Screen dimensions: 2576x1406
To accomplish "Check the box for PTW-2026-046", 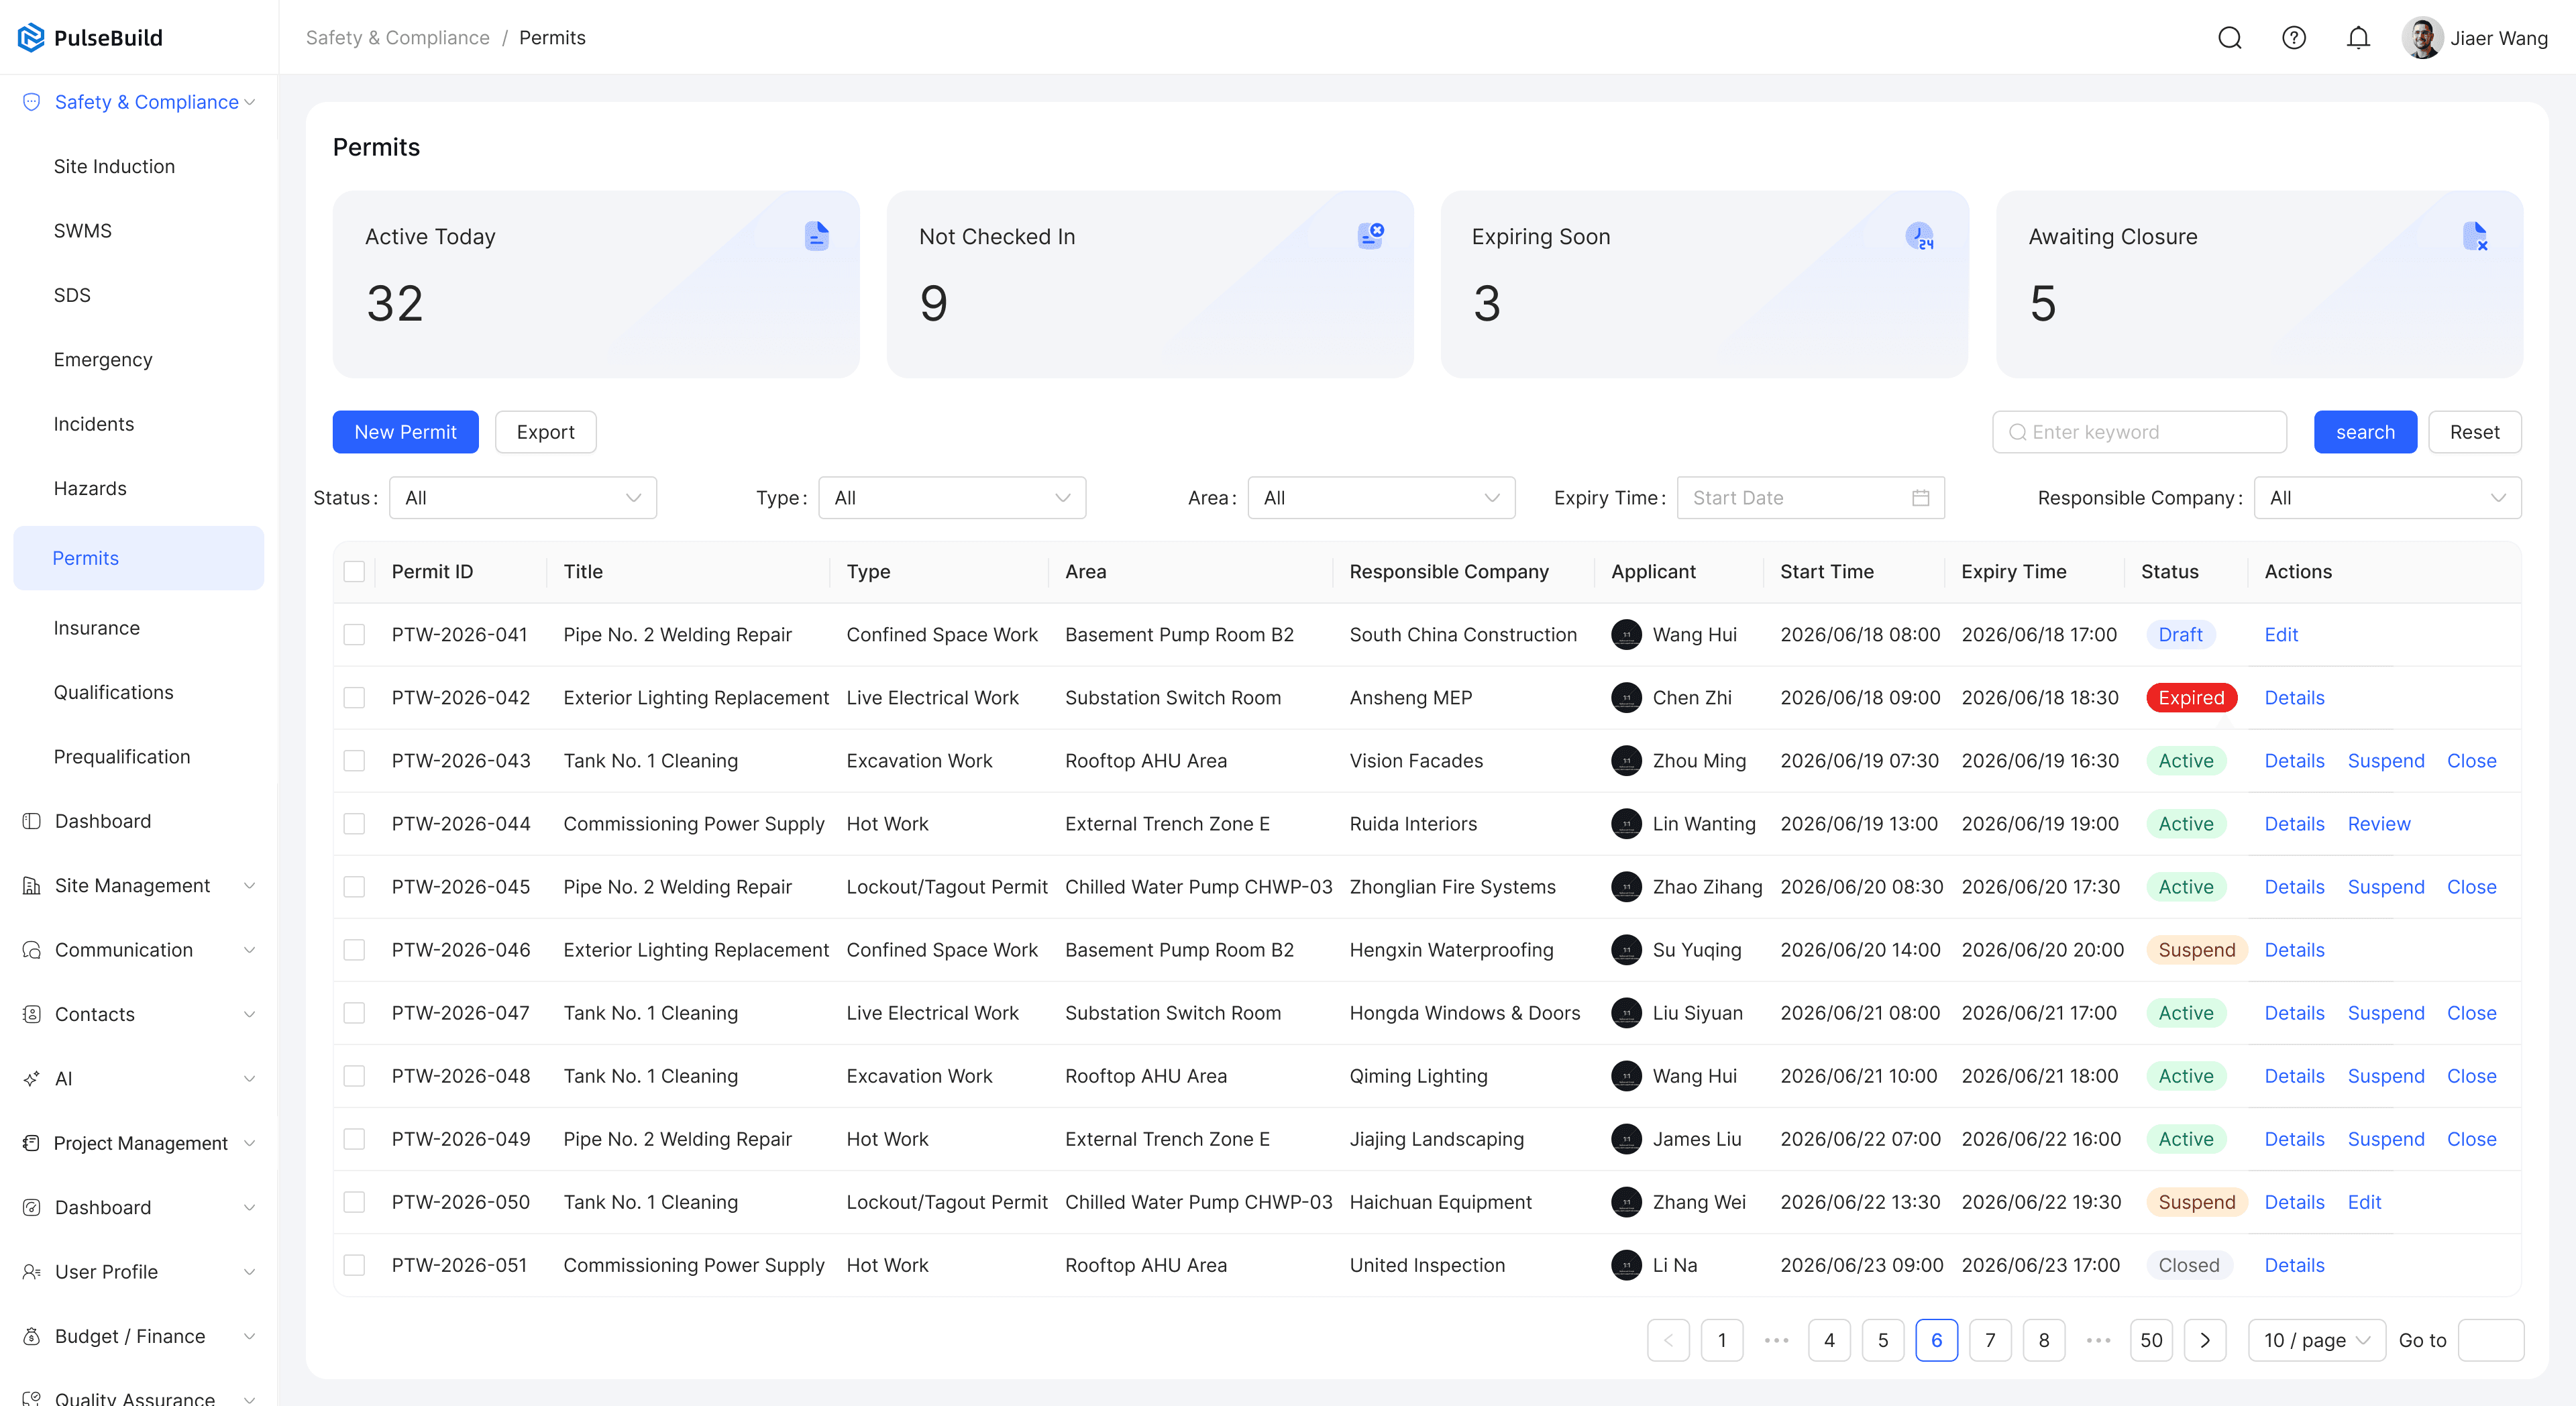I will [x=354, y=950].
